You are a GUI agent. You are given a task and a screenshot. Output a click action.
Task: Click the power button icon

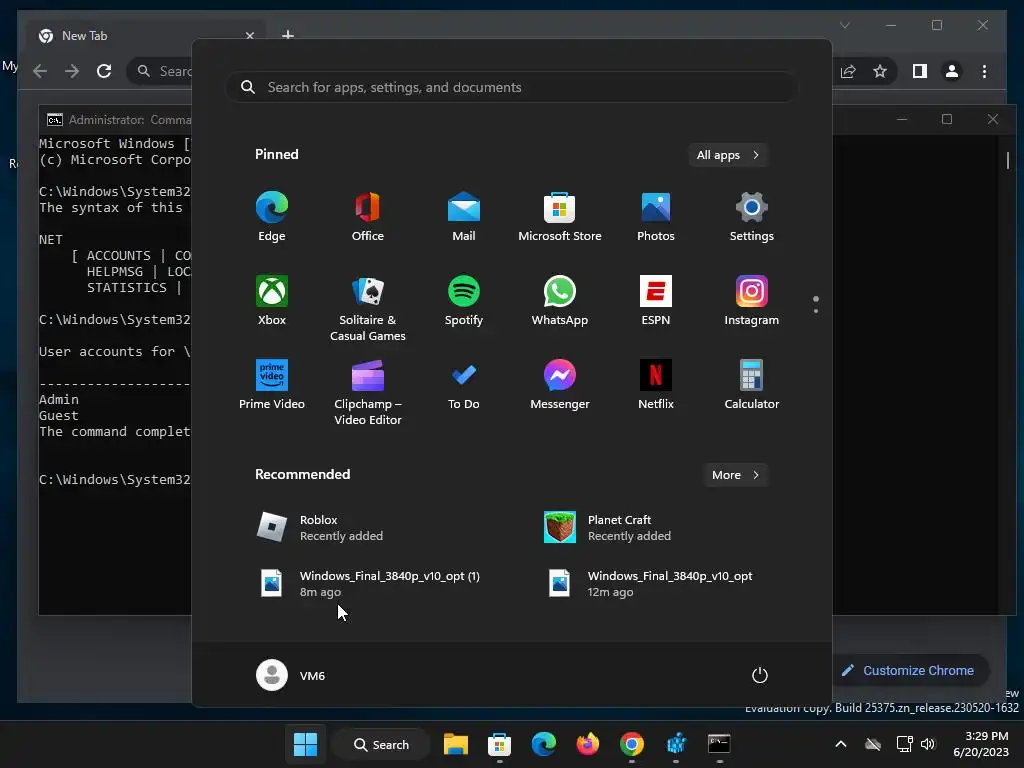click(760, 675)
